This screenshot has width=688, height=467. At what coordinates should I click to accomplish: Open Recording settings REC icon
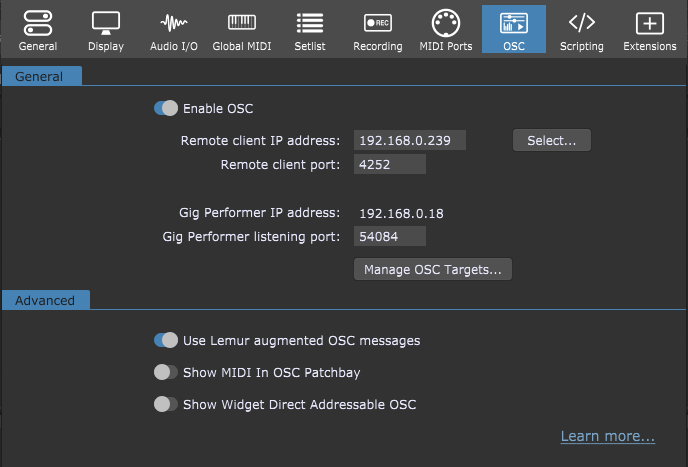[x=378, y=23]
